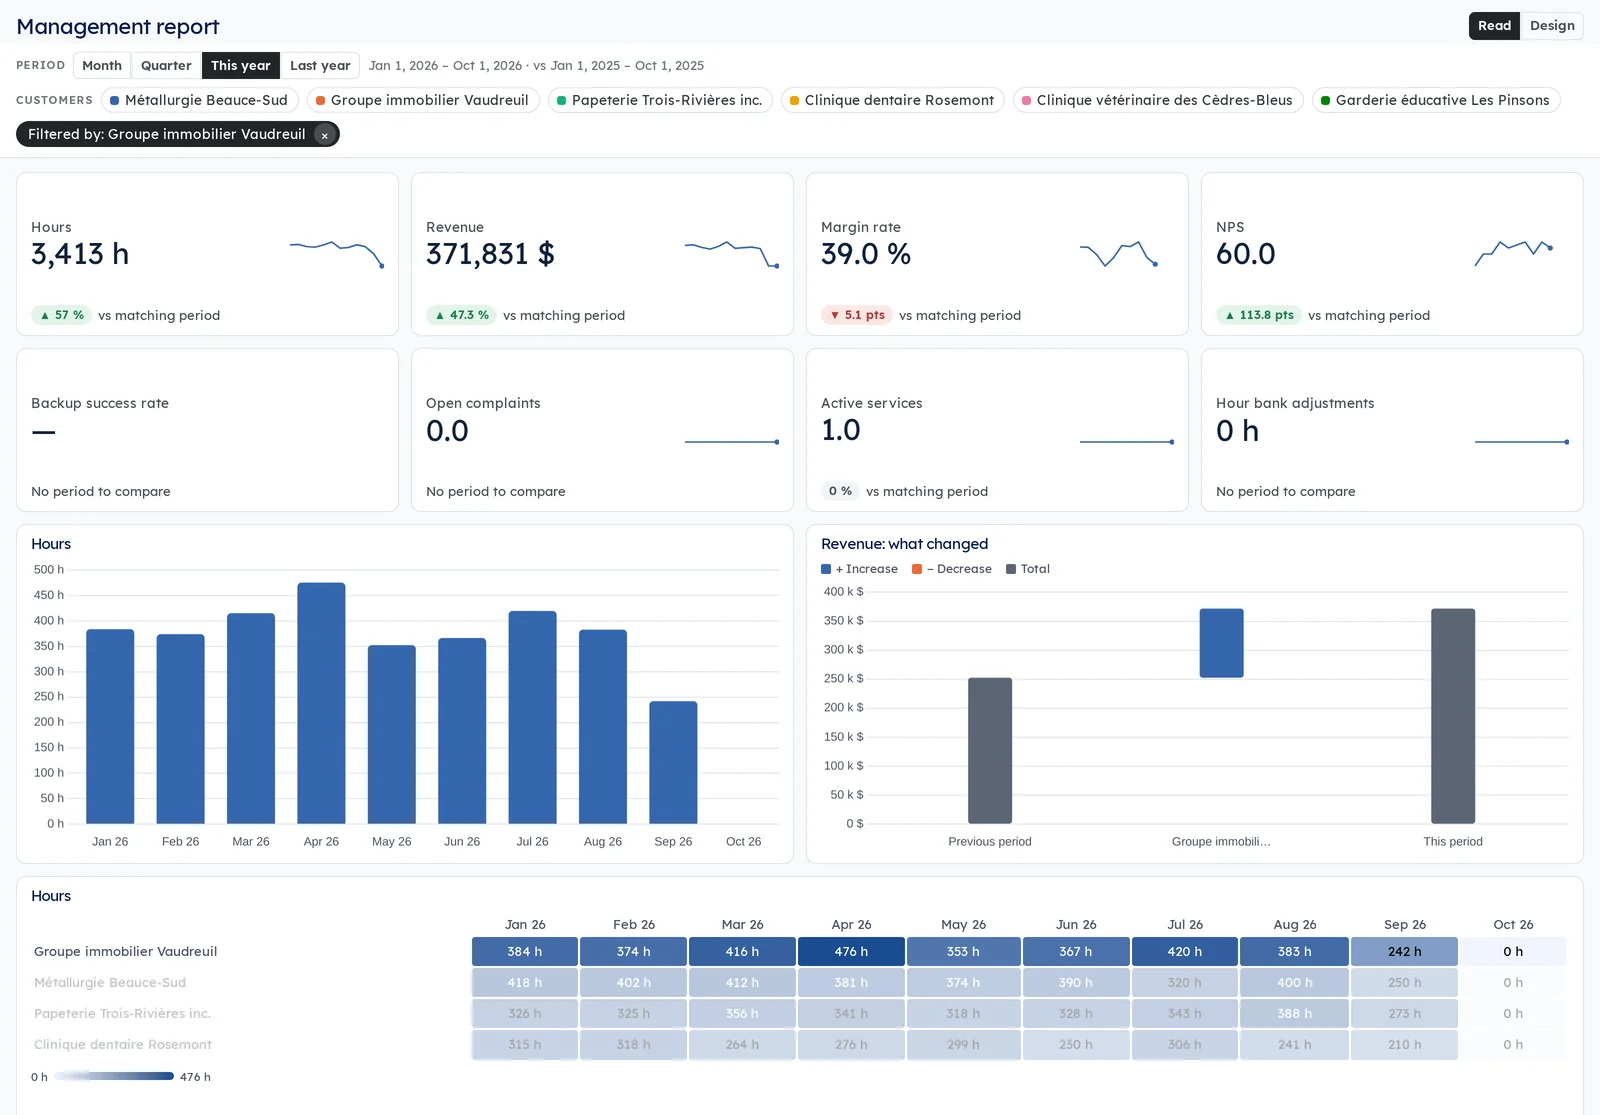Screen dimensions: 1600x1115
Task: Remove the Groupe immobilier Vaudreuil filter
Action: point(324,135)
